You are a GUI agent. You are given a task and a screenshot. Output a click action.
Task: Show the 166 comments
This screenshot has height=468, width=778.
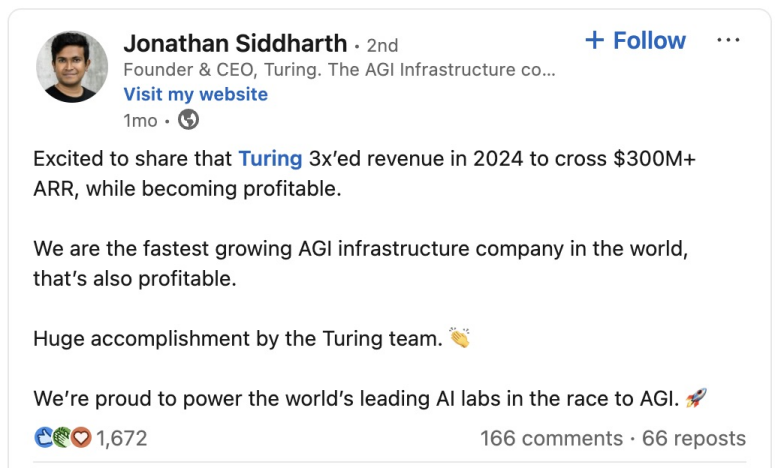coord(551,438)
